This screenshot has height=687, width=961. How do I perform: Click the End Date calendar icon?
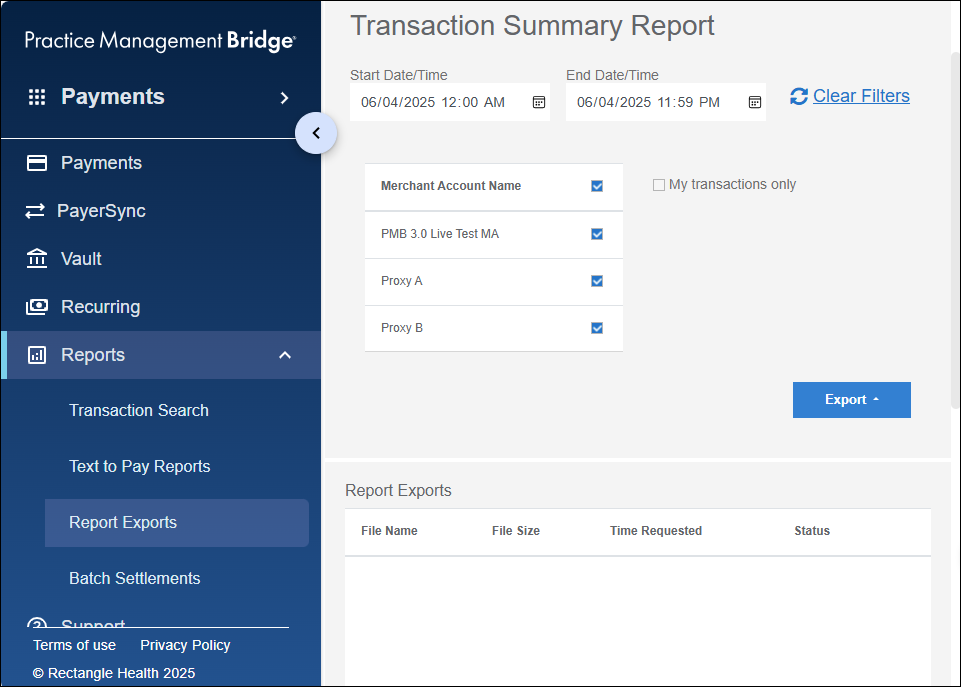pos(754,101)
